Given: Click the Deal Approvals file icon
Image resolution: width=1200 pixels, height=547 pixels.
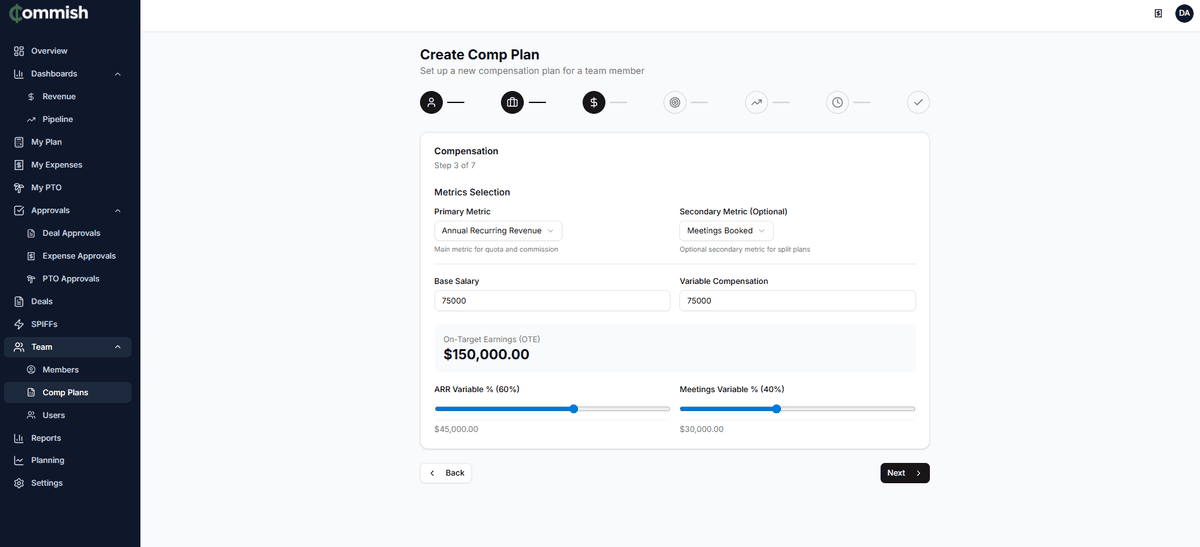Looking at the screenshot, I should [x=31, y=233].
